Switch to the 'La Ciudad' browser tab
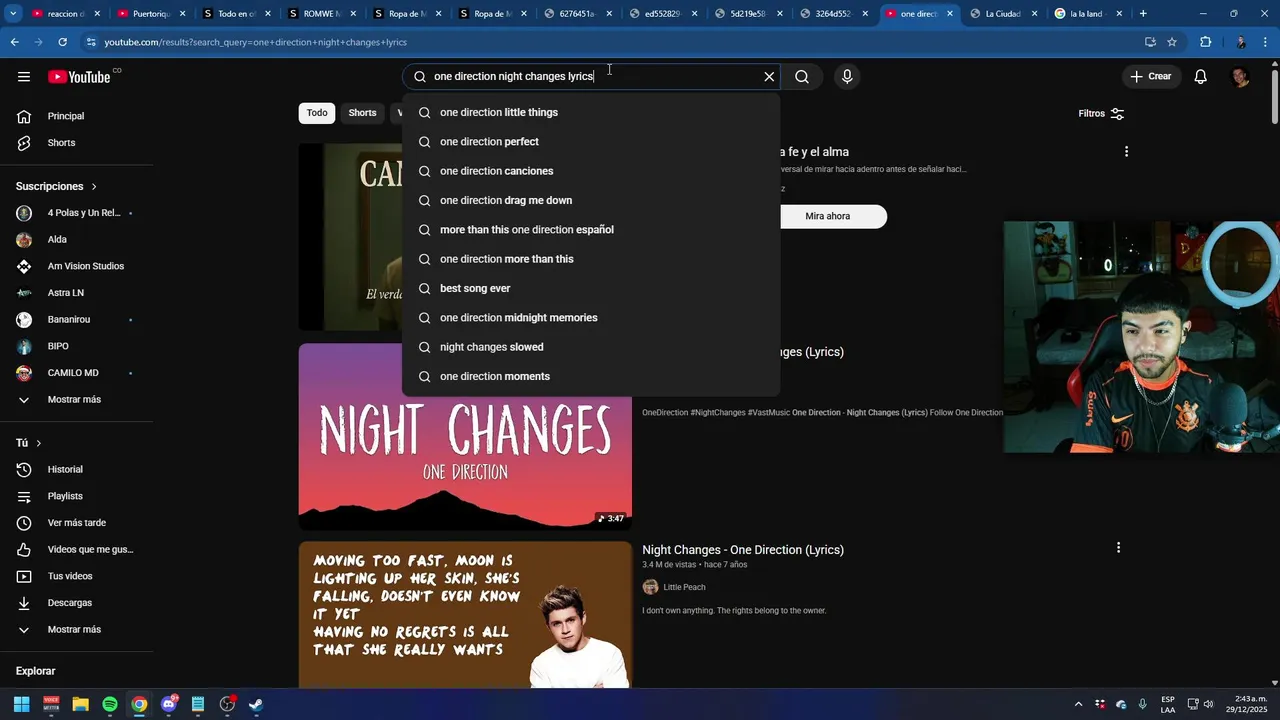 click(1002, 14)
